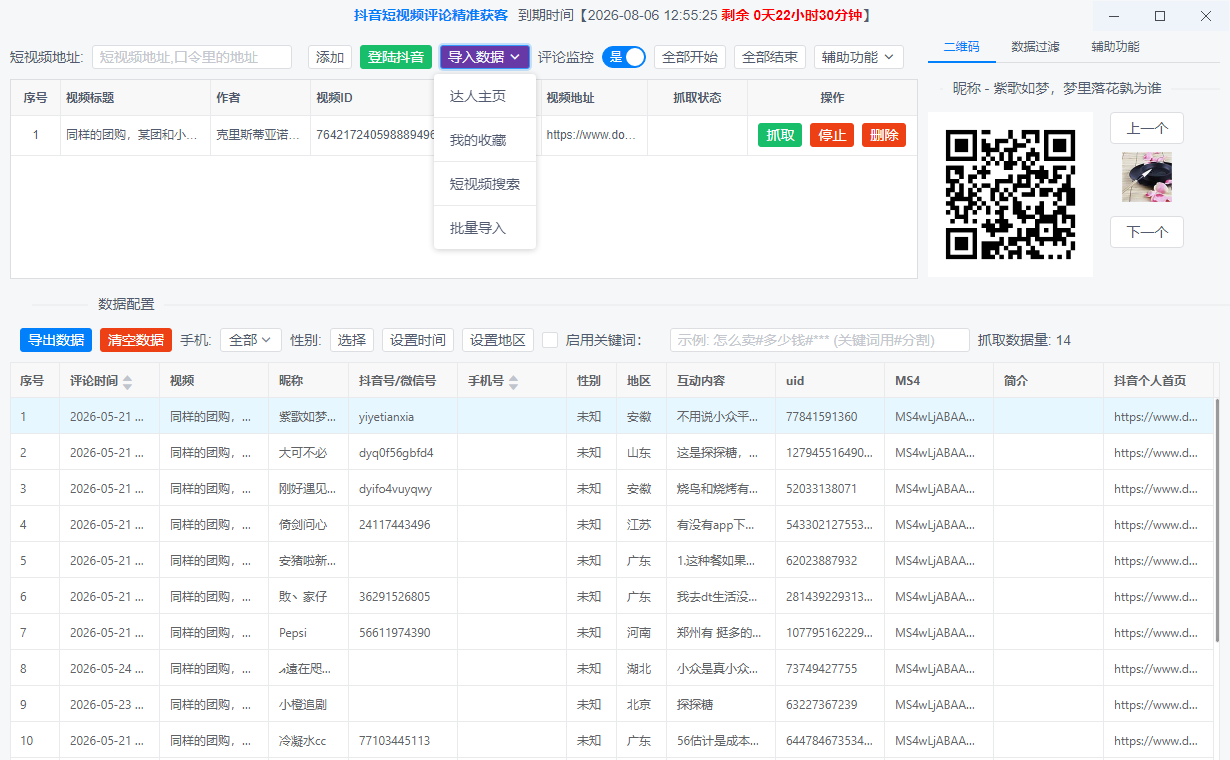Click the red 删除 button in row 1
The height and width of the screenshot is (760, 1230).
[x=884, y=135]
